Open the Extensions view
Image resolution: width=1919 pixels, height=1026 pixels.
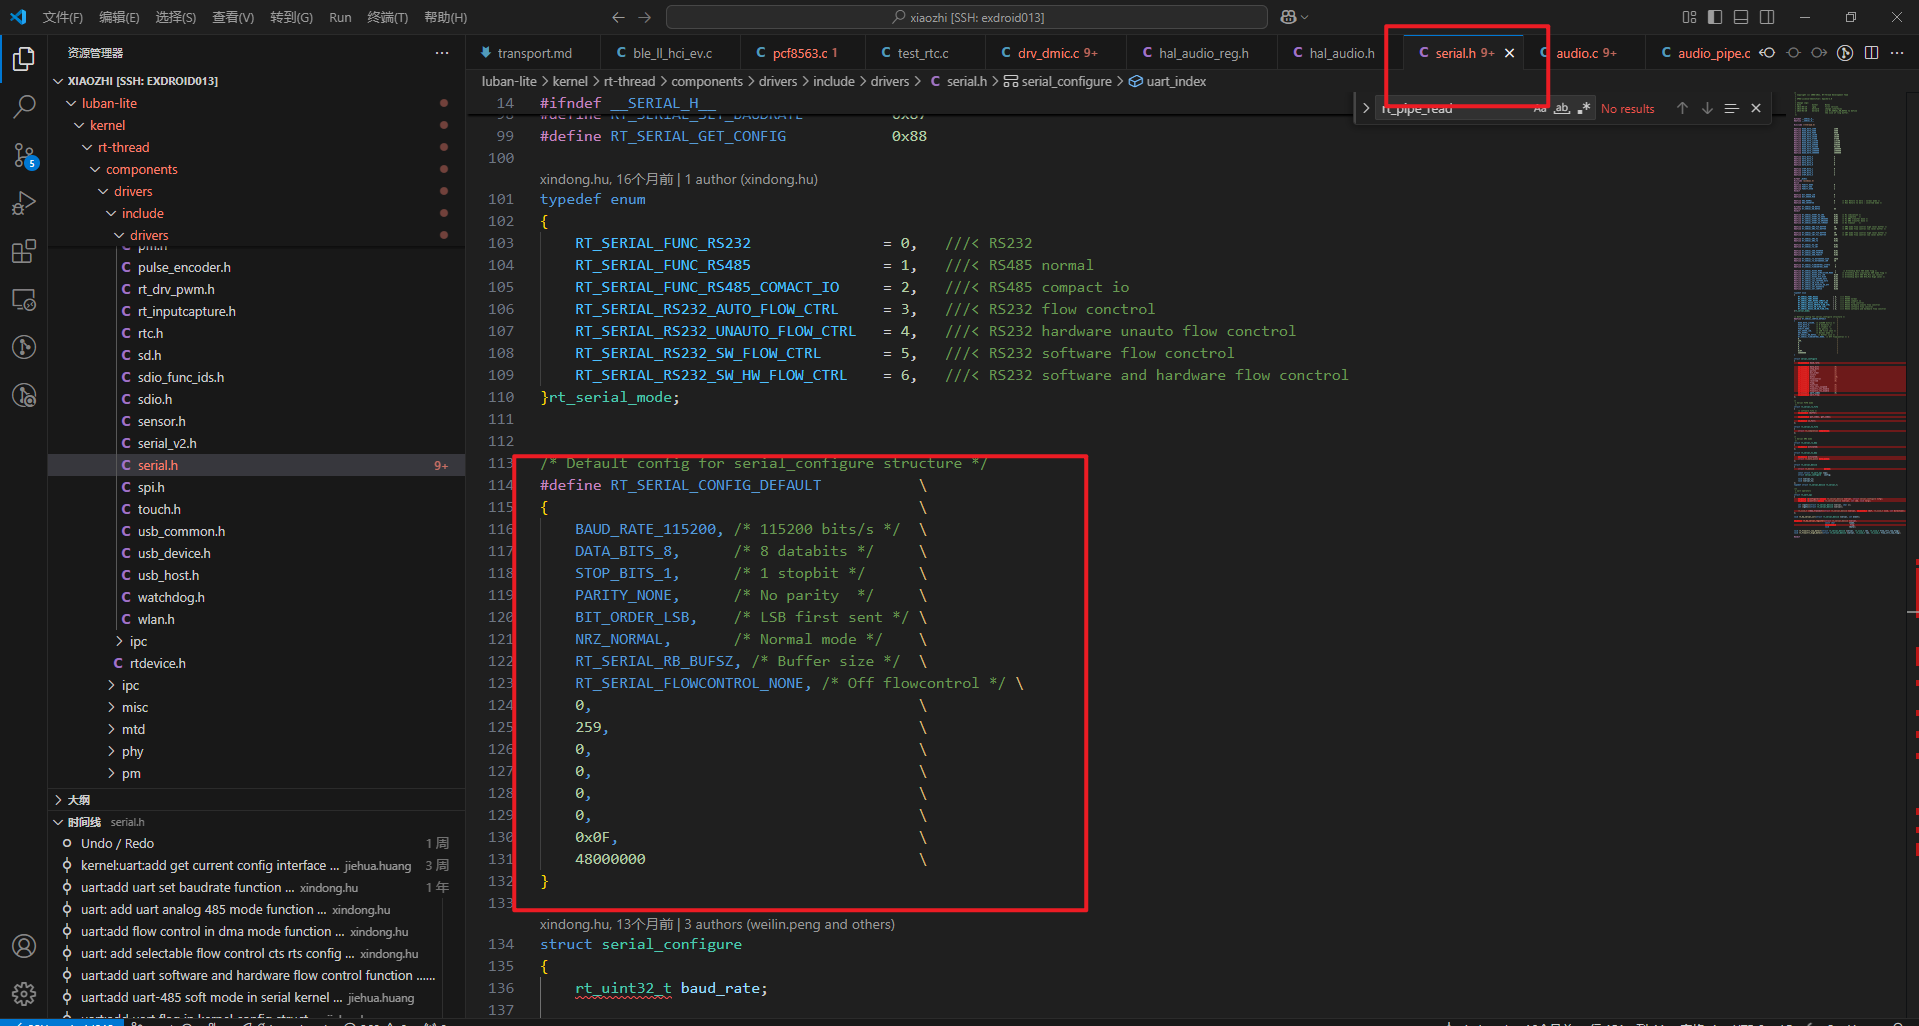(24, 251)
